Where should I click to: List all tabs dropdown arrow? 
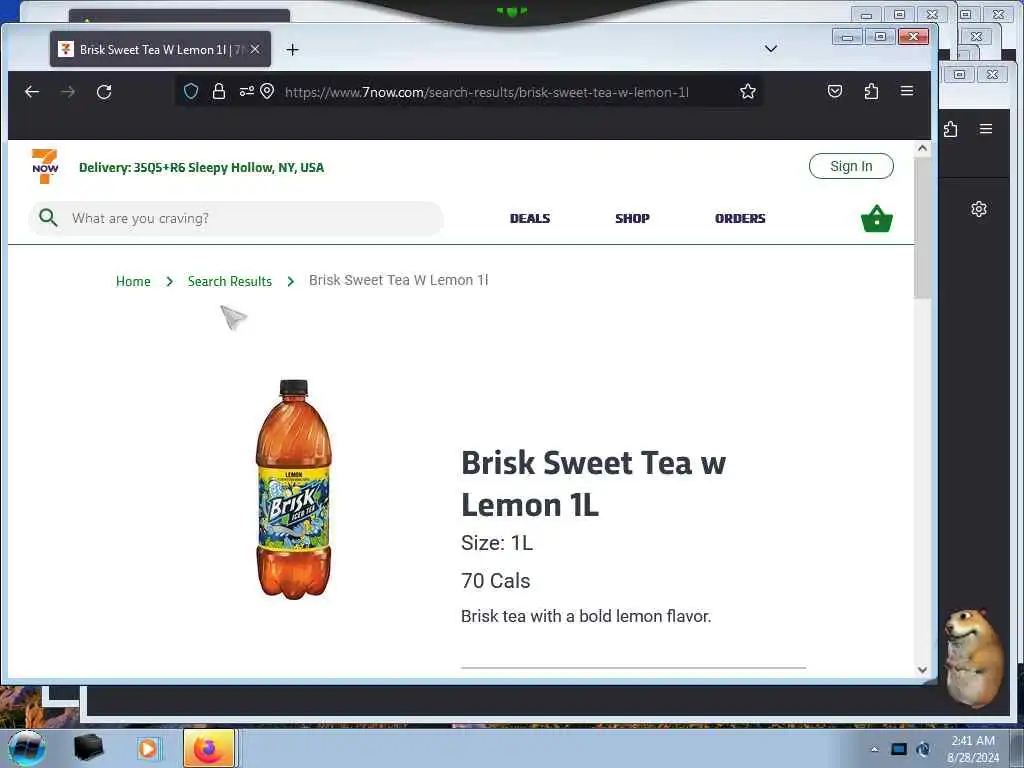[x=771, y=49]
